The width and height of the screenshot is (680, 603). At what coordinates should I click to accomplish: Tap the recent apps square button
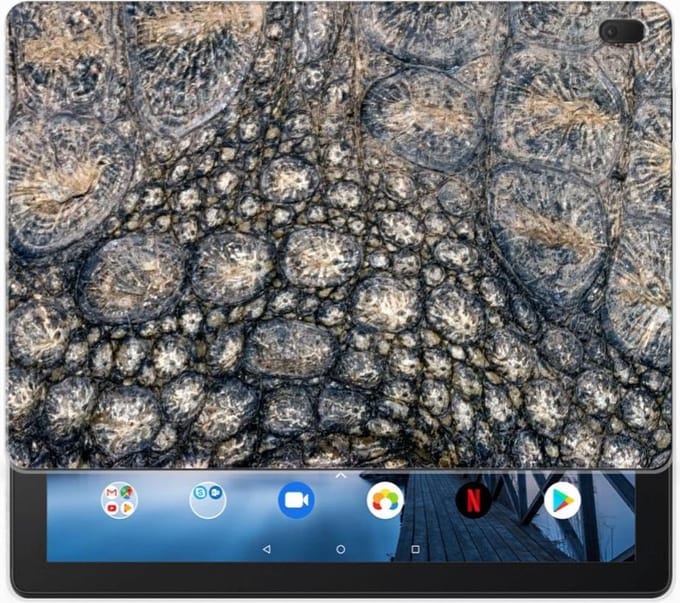415,549
